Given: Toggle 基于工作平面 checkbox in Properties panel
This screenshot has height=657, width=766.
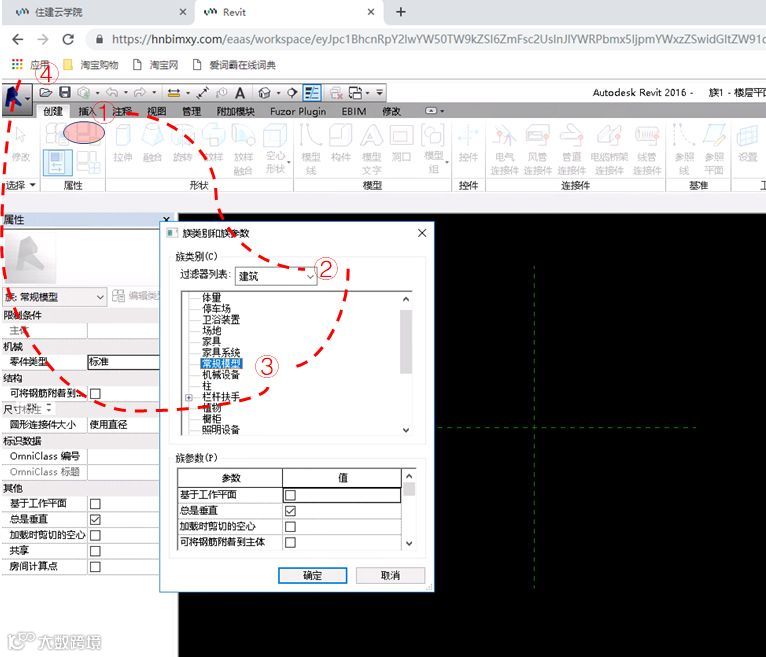Looking at the screenshot, I should (95, 504).
